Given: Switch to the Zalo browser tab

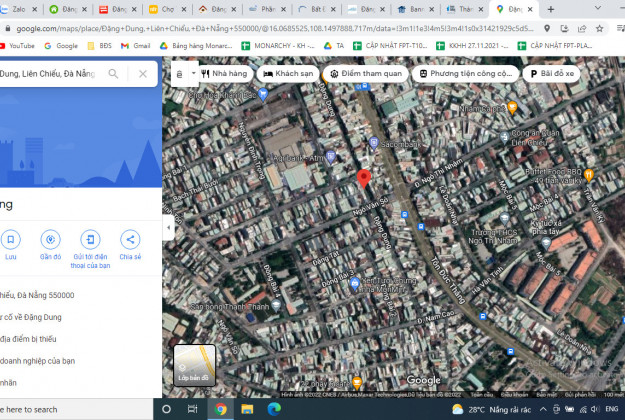Looking at the screenshot, I should [15, 9].
